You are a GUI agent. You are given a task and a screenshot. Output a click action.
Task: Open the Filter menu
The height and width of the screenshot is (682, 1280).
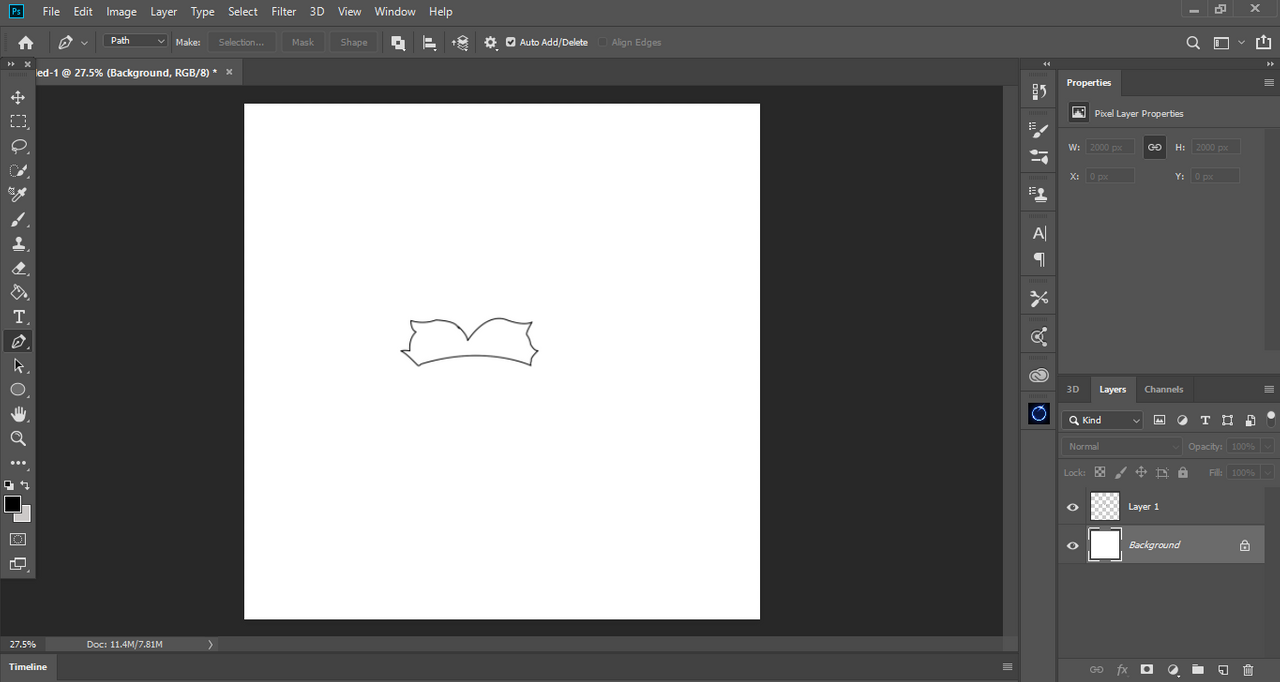click(x=284, y=12)
